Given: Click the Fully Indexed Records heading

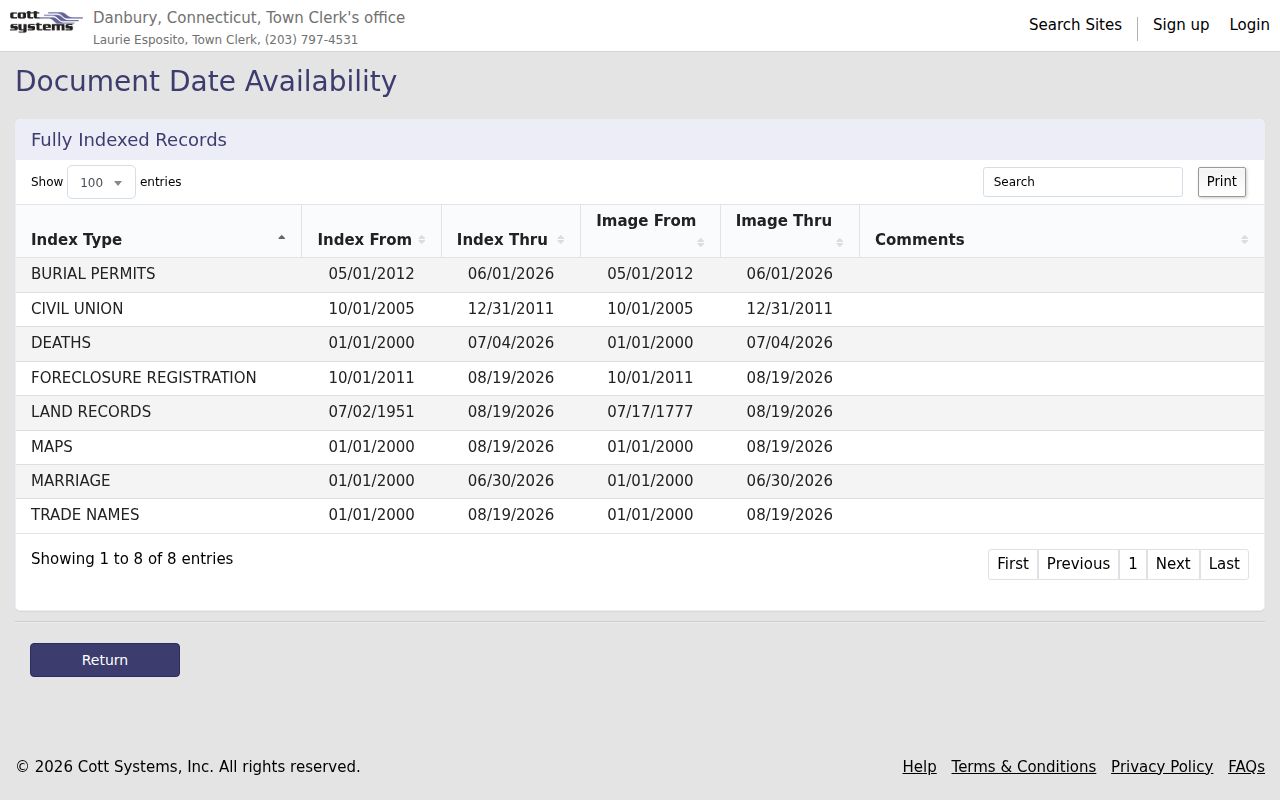Looking at the screenshot, I should click(129, 140).
